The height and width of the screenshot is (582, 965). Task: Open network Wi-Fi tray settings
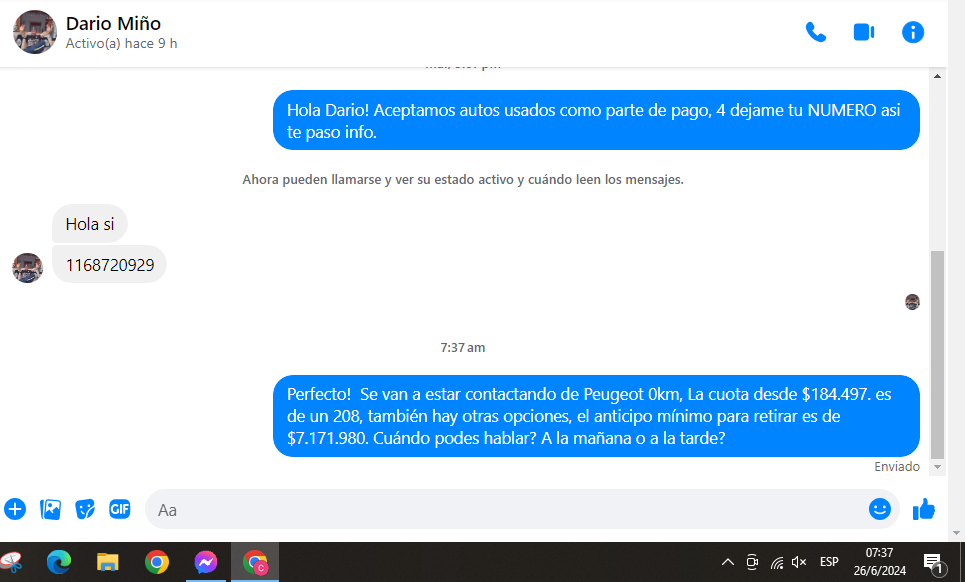pyautogui.click(x=777, y=562)
